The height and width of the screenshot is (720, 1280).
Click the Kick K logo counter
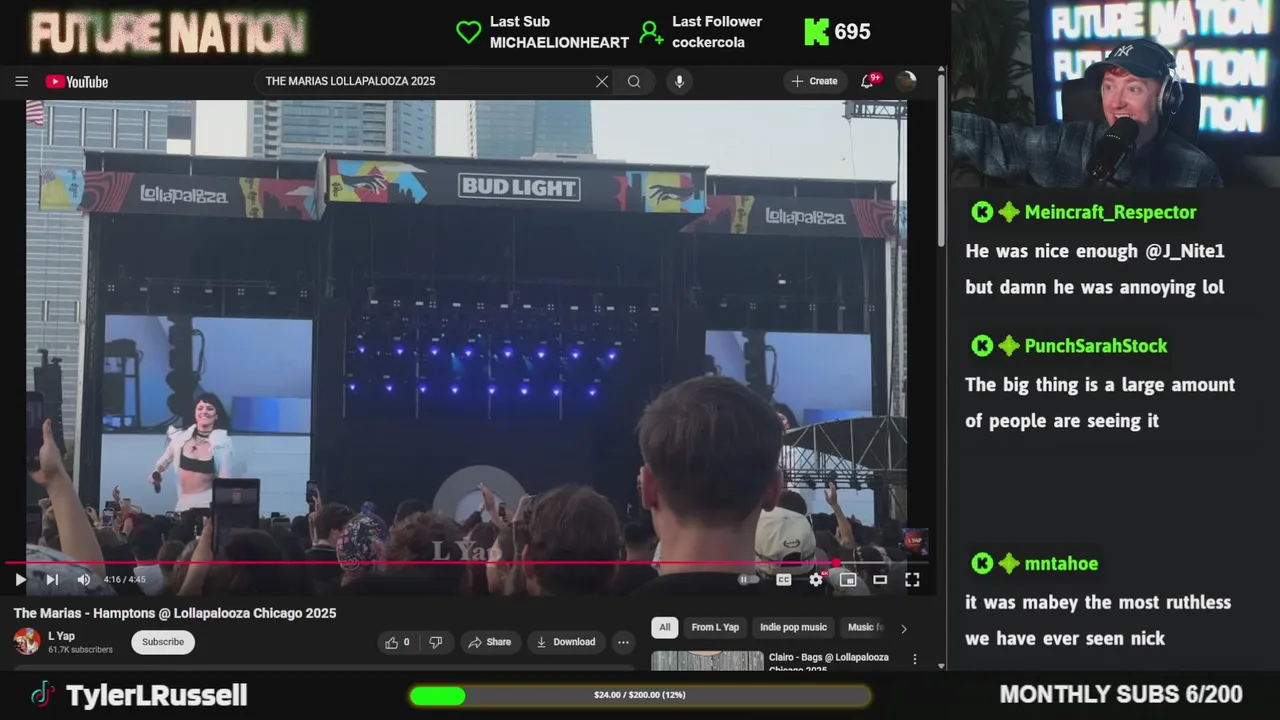point(817,32)
